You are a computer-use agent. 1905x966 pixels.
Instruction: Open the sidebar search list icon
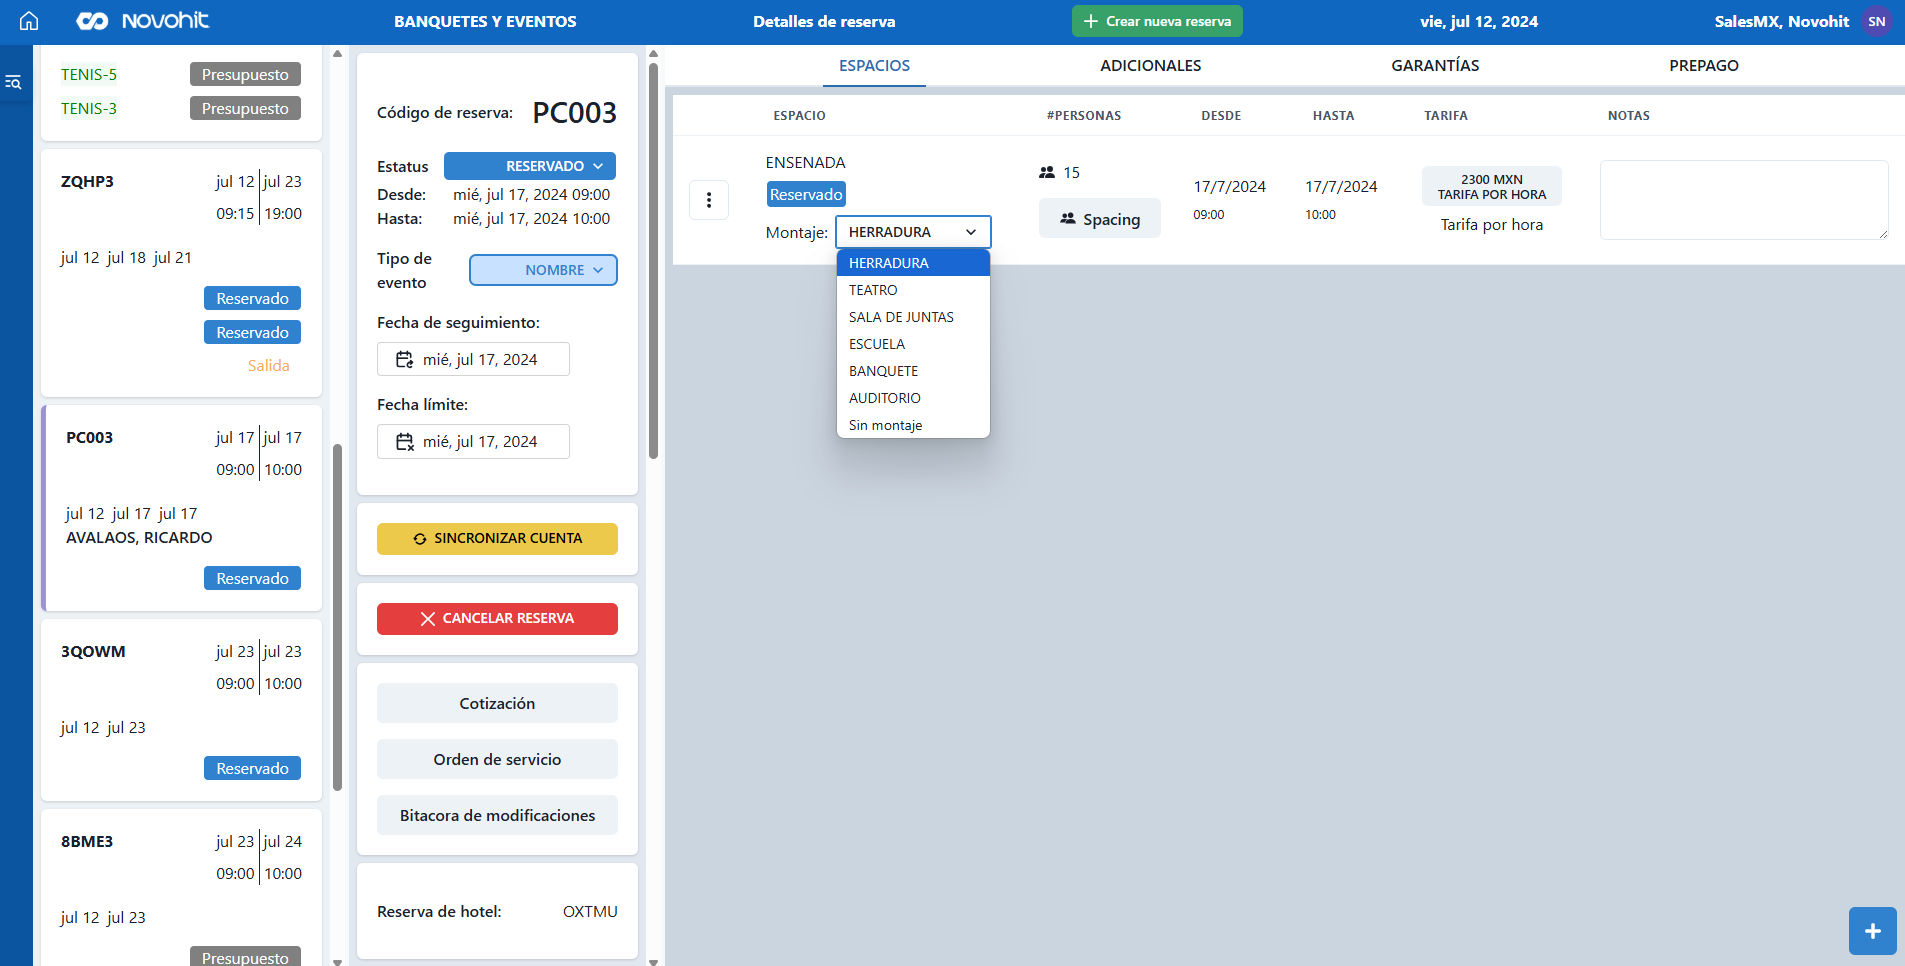(14, 82)
